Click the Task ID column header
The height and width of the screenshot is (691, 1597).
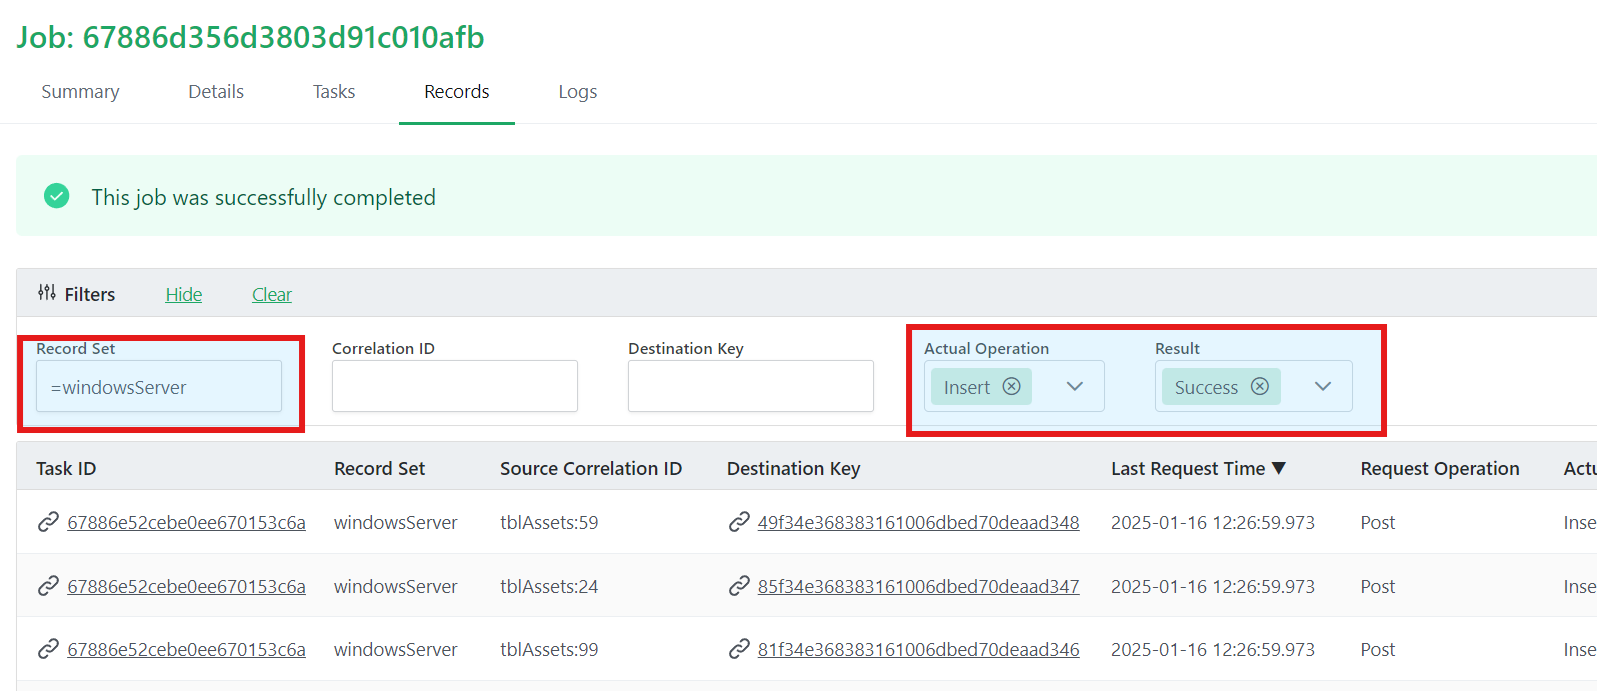[66, 468]
